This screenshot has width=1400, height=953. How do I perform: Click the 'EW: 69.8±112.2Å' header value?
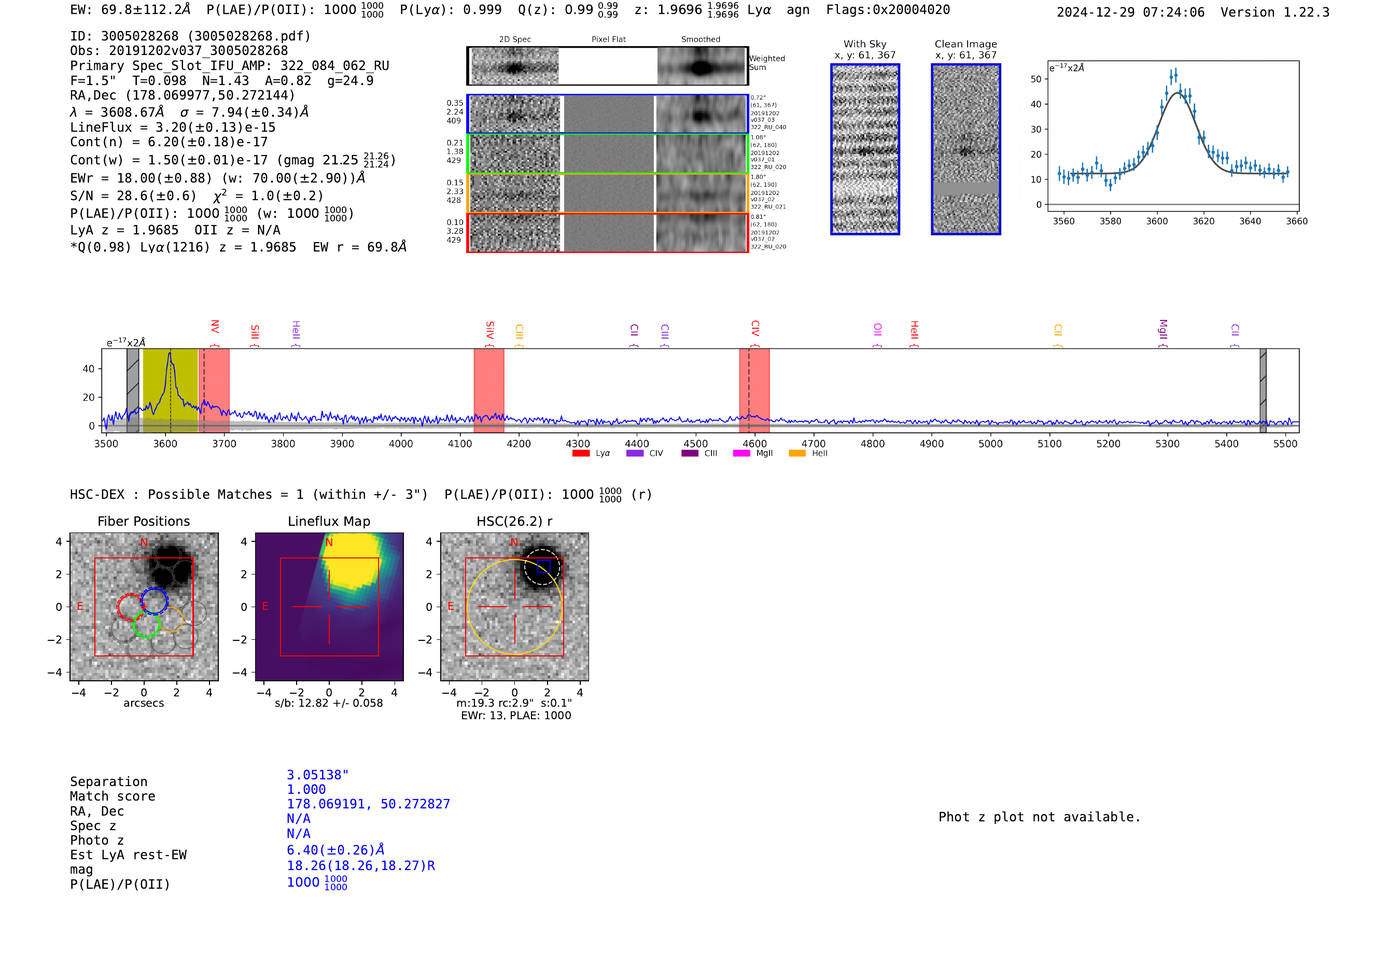click(x=130, y=10)
